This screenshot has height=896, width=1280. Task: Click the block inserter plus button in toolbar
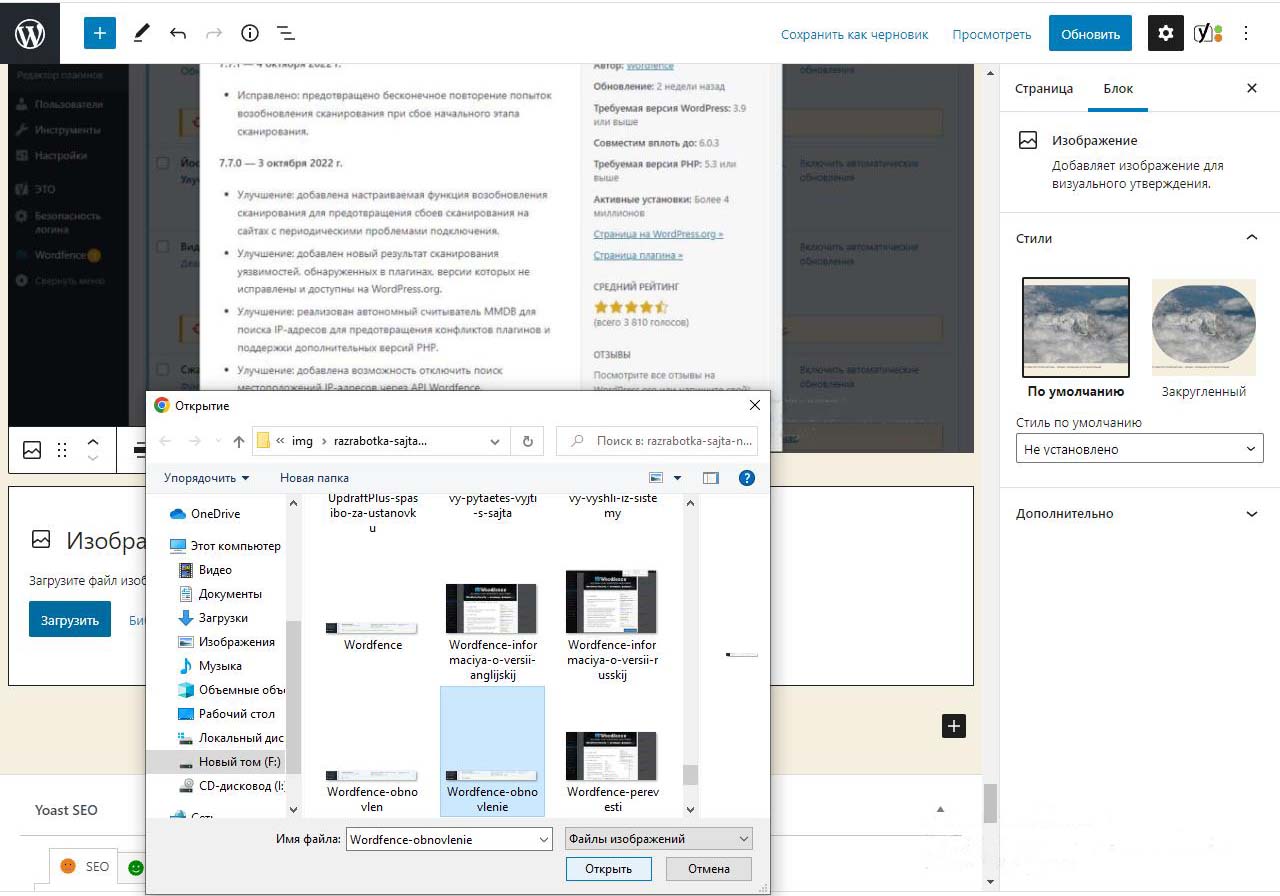tap(100, 33)
